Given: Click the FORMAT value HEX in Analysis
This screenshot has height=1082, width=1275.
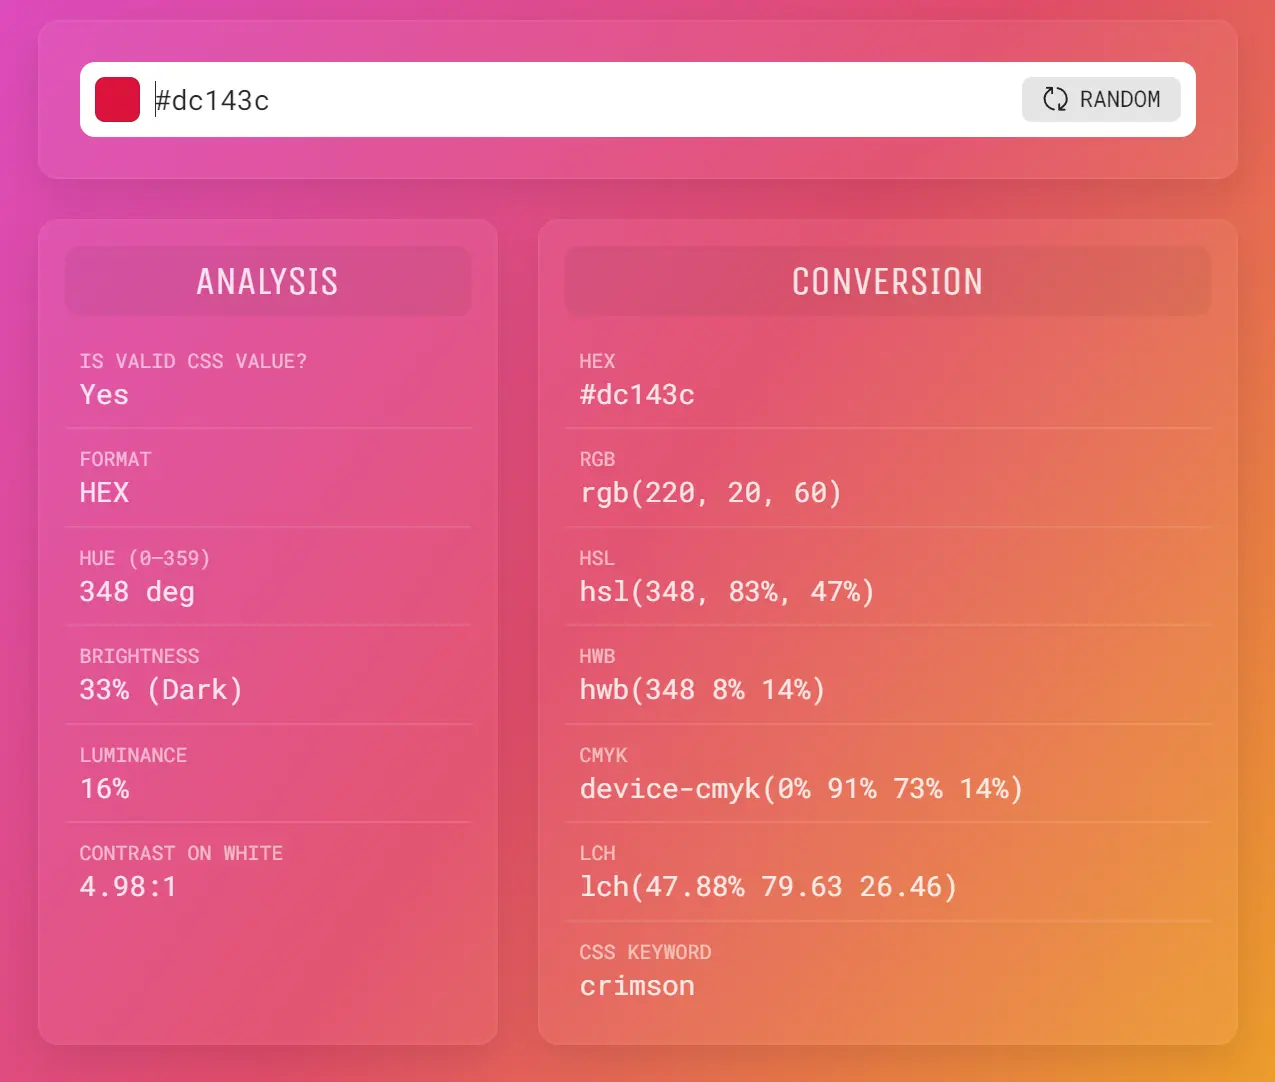Looking at the screenshot, I should click(104, 493).
